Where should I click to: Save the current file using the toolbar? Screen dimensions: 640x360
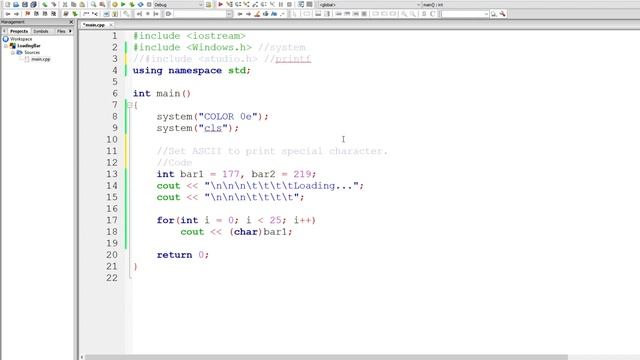click(x=24, y=4)
